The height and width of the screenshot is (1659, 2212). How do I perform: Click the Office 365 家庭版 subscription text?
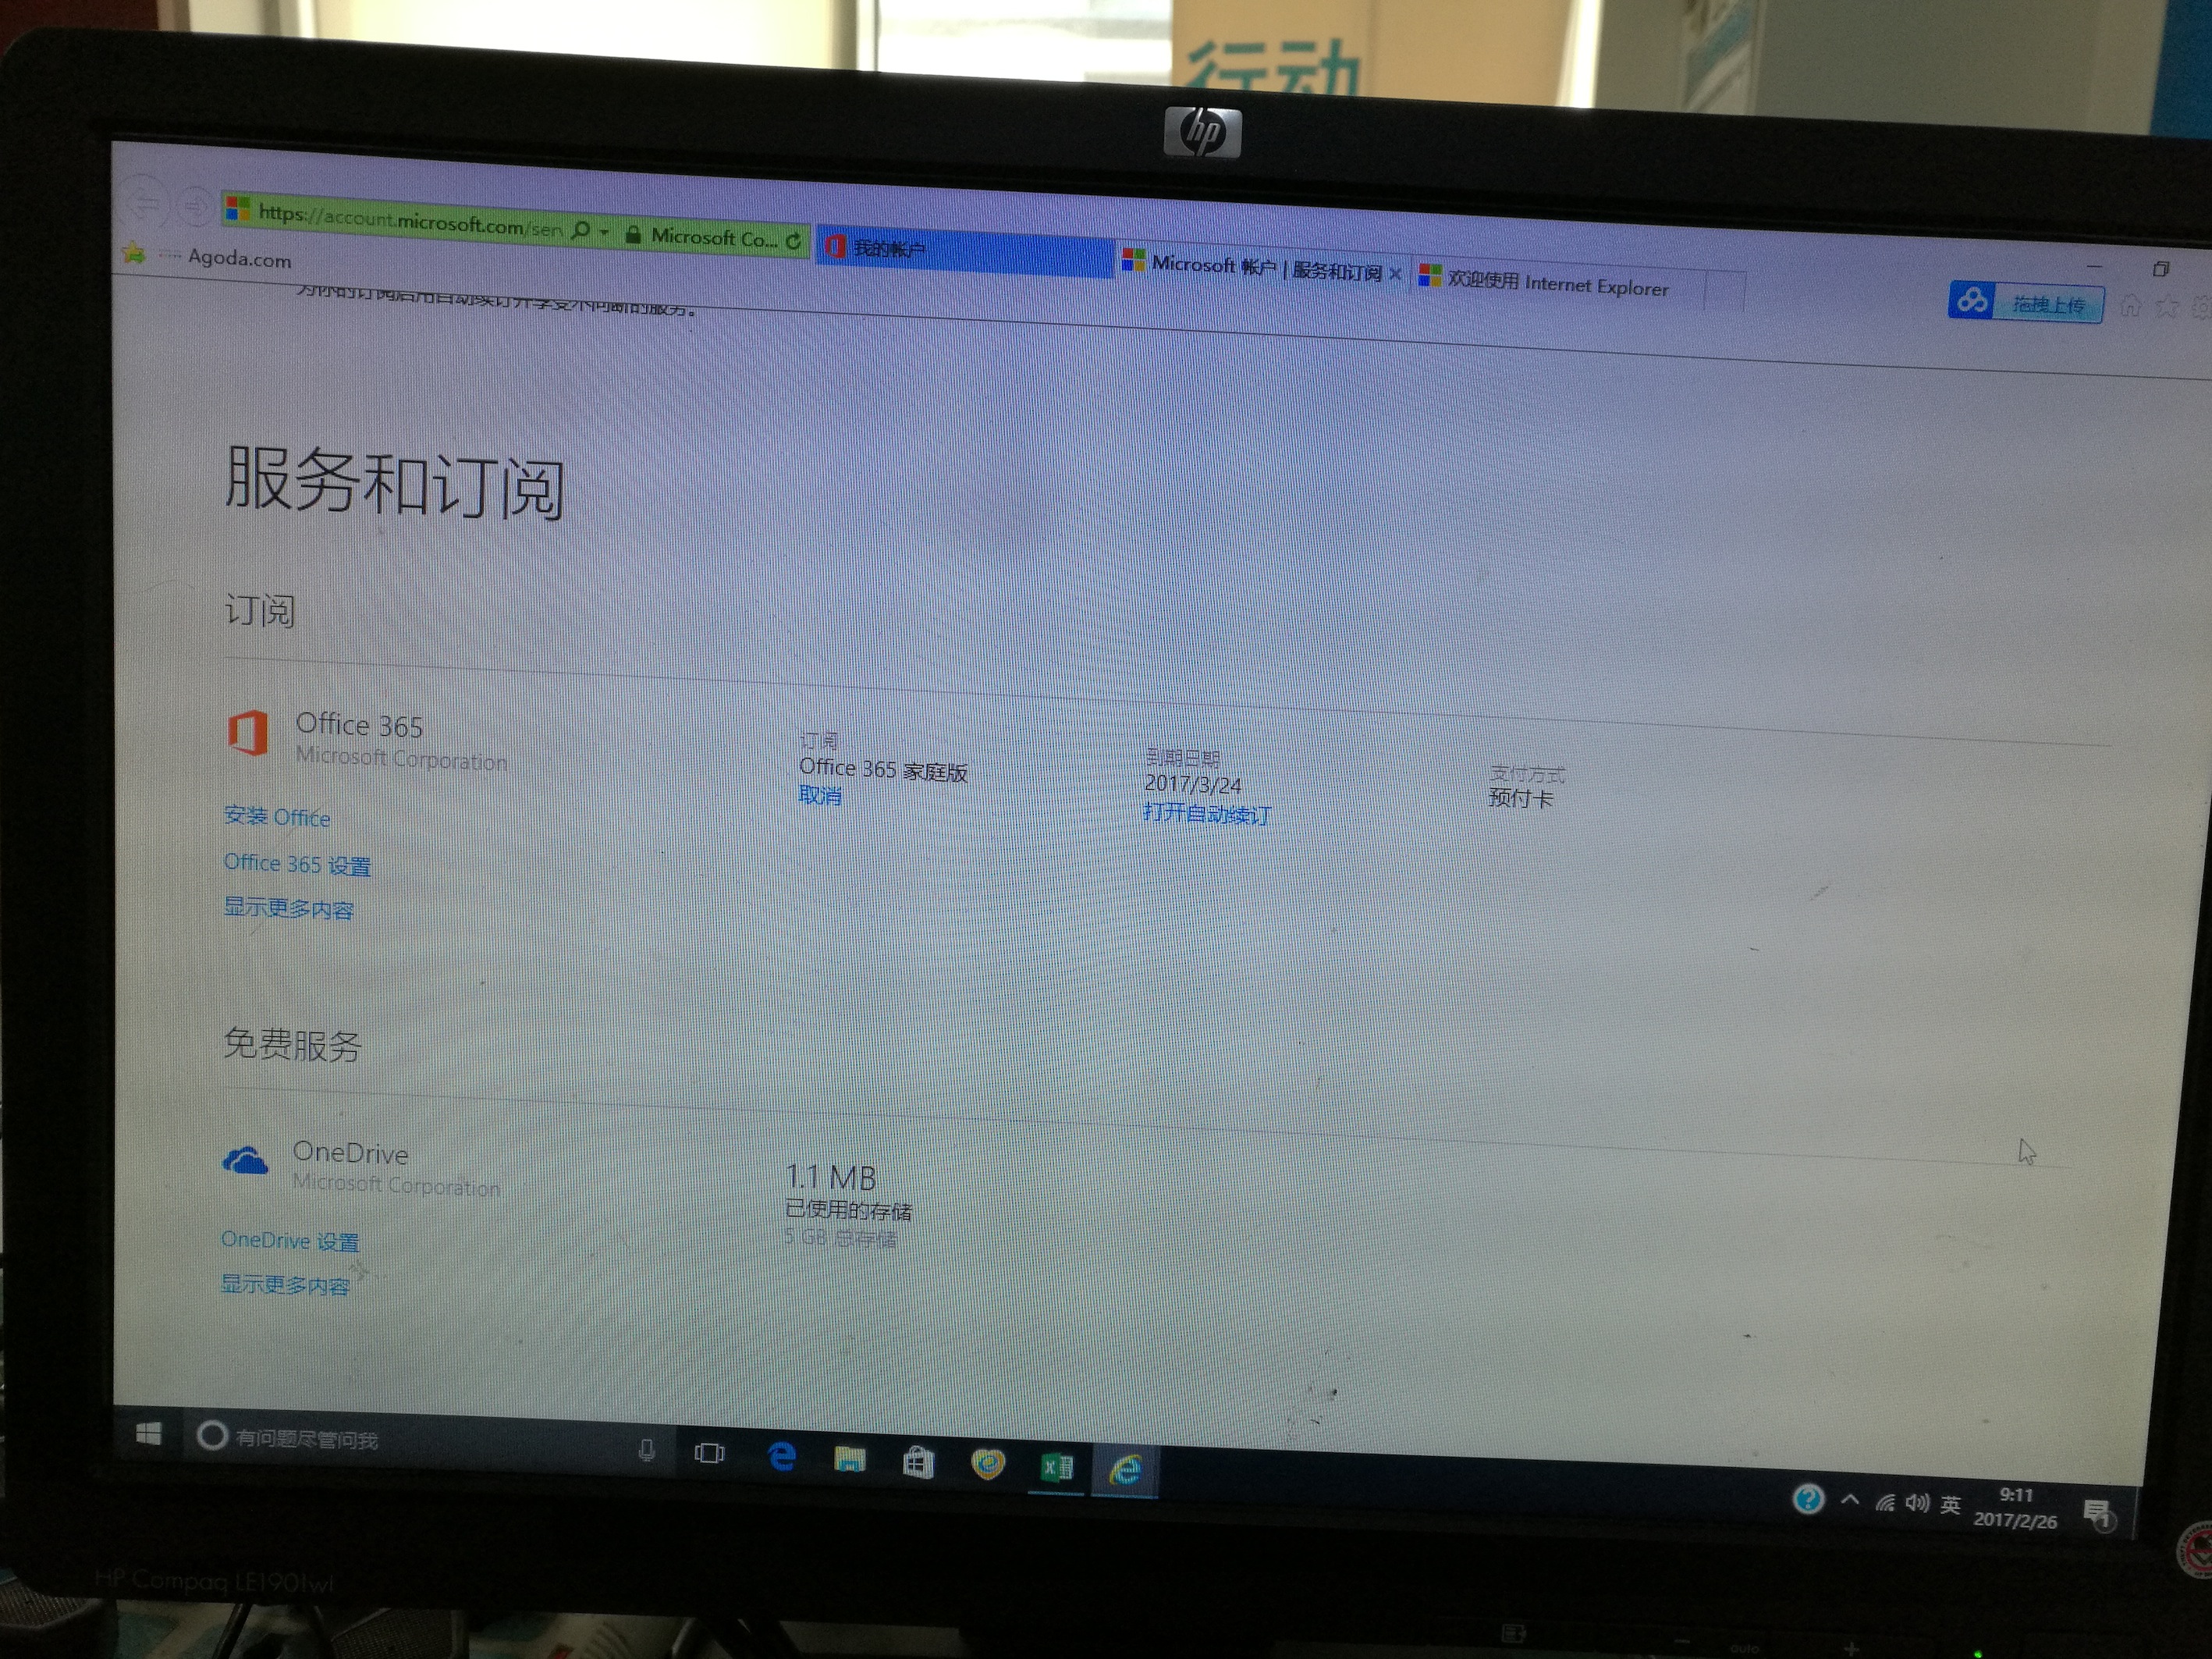click(x=883, y=769)
